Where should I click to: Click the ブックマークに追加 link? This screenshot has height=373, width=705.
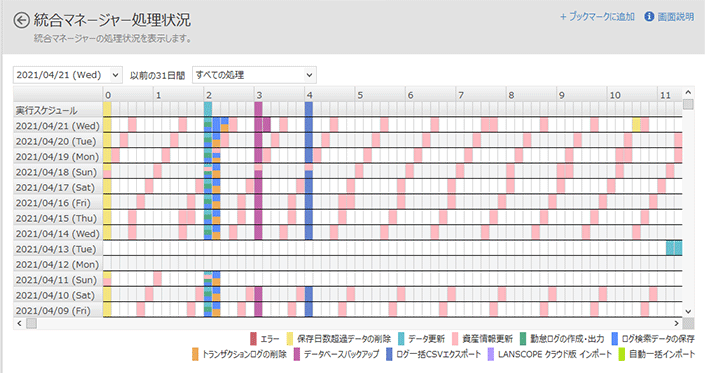click(x=602, y=17)
